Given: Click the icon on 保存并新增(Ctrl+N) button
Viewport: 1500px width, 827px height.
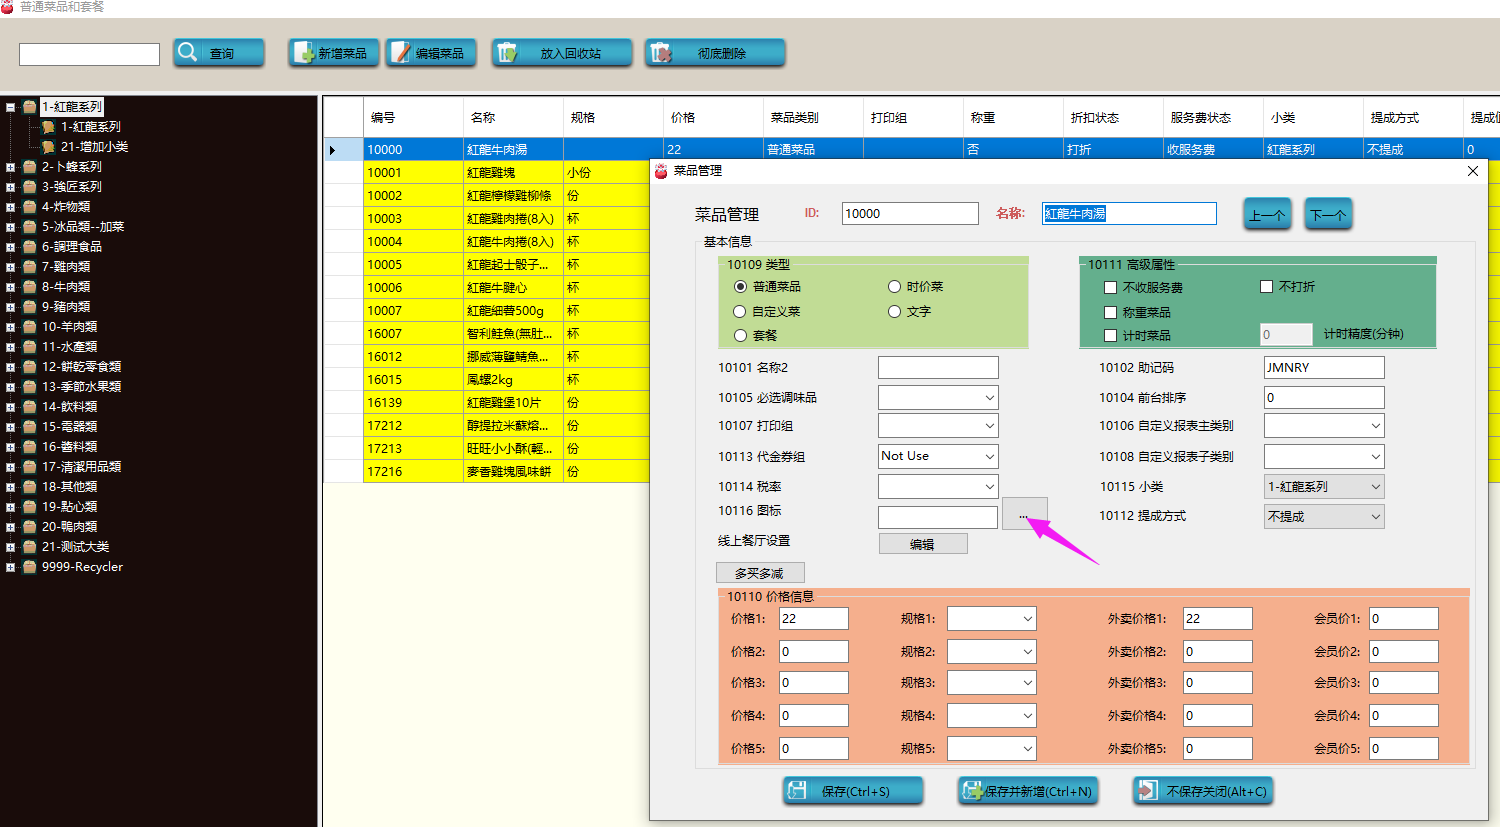Looking at the screenshot, I should [x=972, y=791].
